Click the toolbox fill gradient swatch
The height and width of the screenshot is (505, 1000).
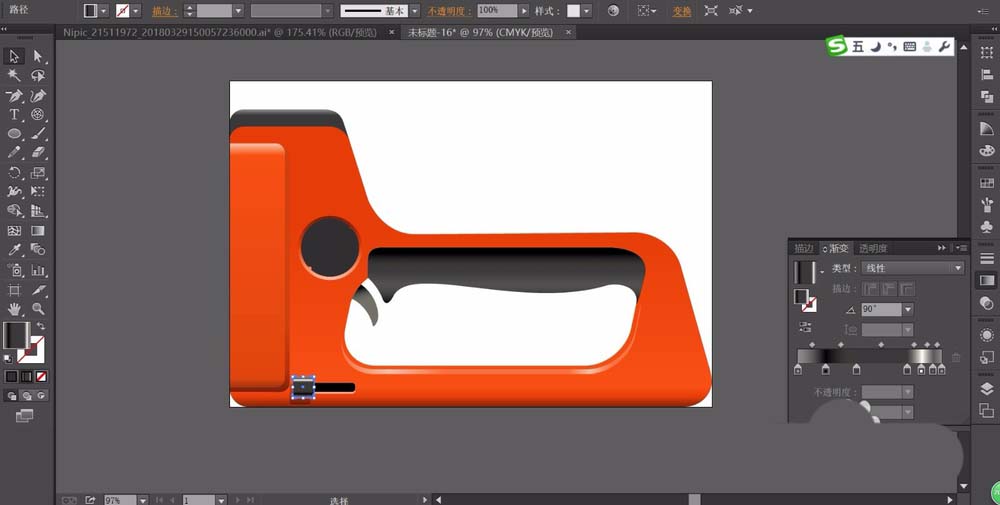[16, 335]
